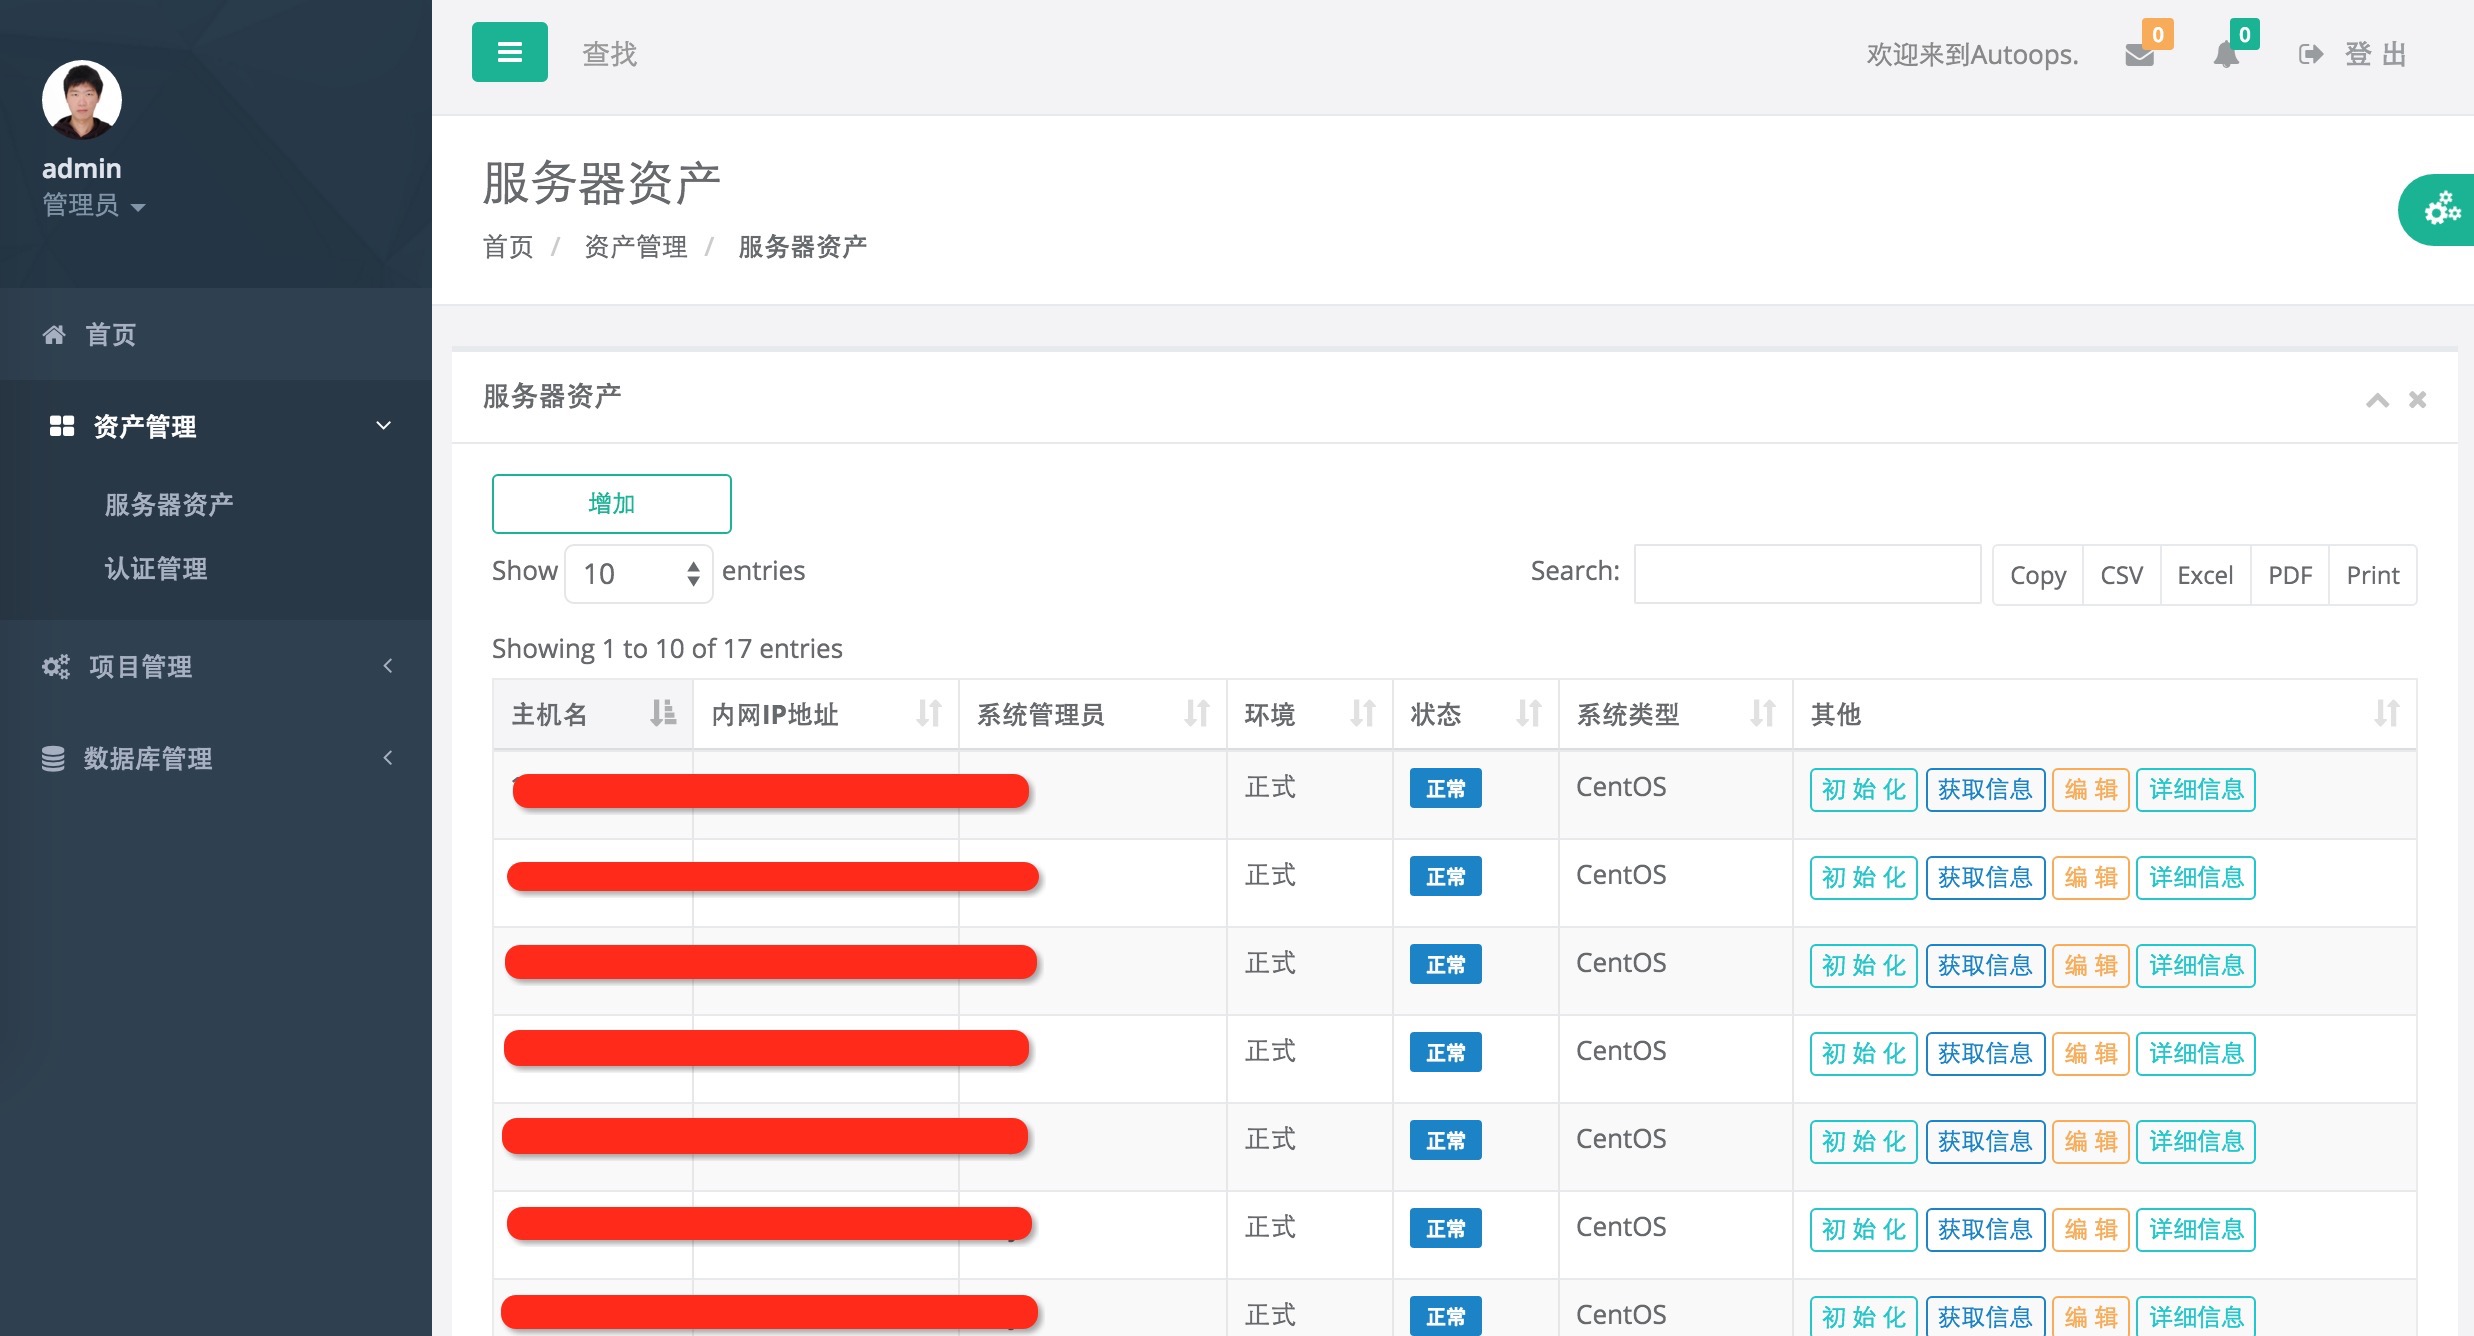Open 认证管理 in the sidebar

point(156,569)
